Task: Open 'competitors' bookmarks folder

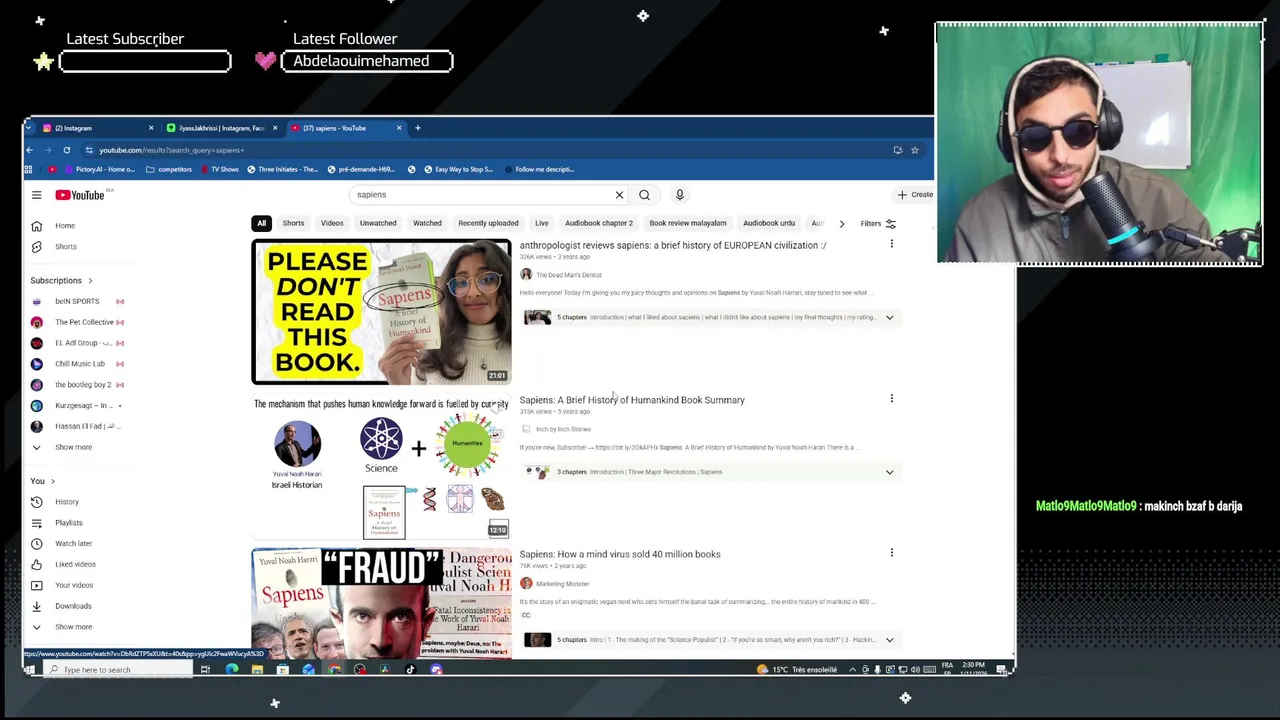Action: coord(168,170)
